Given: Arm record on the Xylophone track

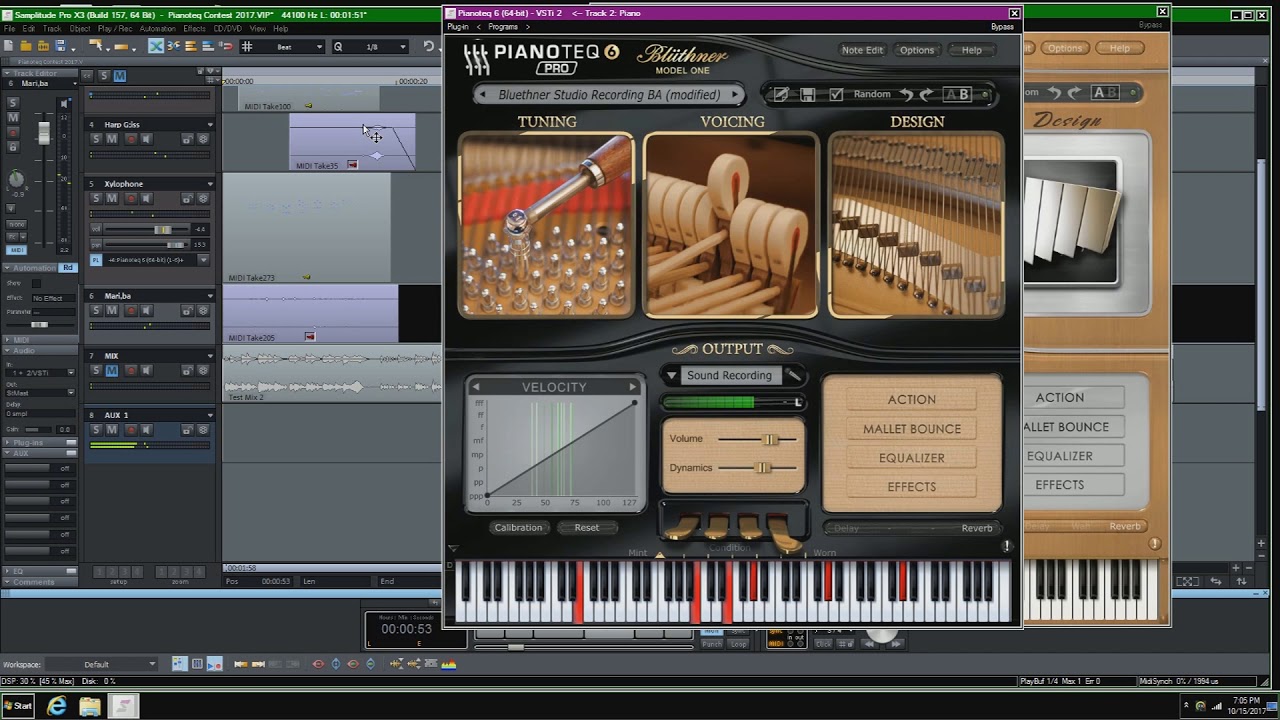Looking at the screenshot, I should (130, 198).
